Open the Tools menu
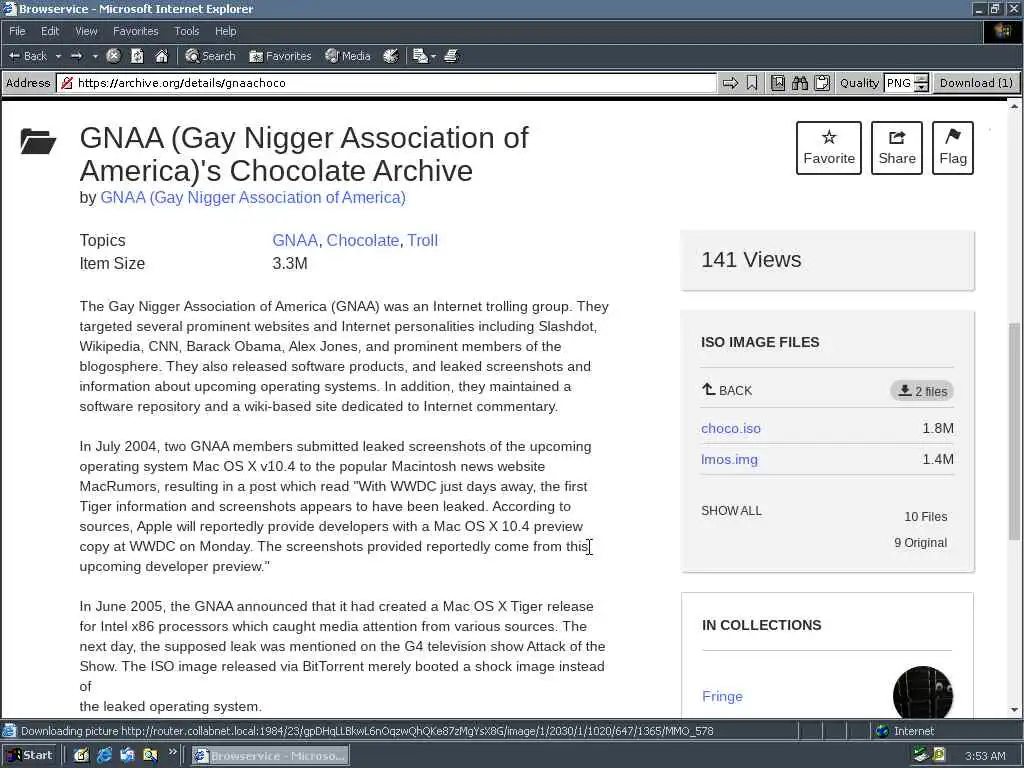The height and width of the screenshot is (768, 1024). pyautogui.click(x=187, y=31)
